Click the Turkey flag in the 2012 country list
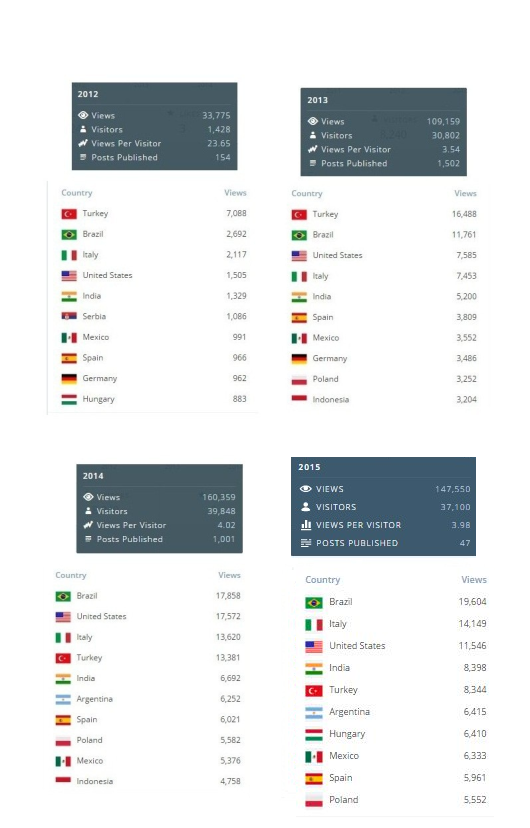The width and height of the screenshot is (530, 828). [x=69, y=214]
